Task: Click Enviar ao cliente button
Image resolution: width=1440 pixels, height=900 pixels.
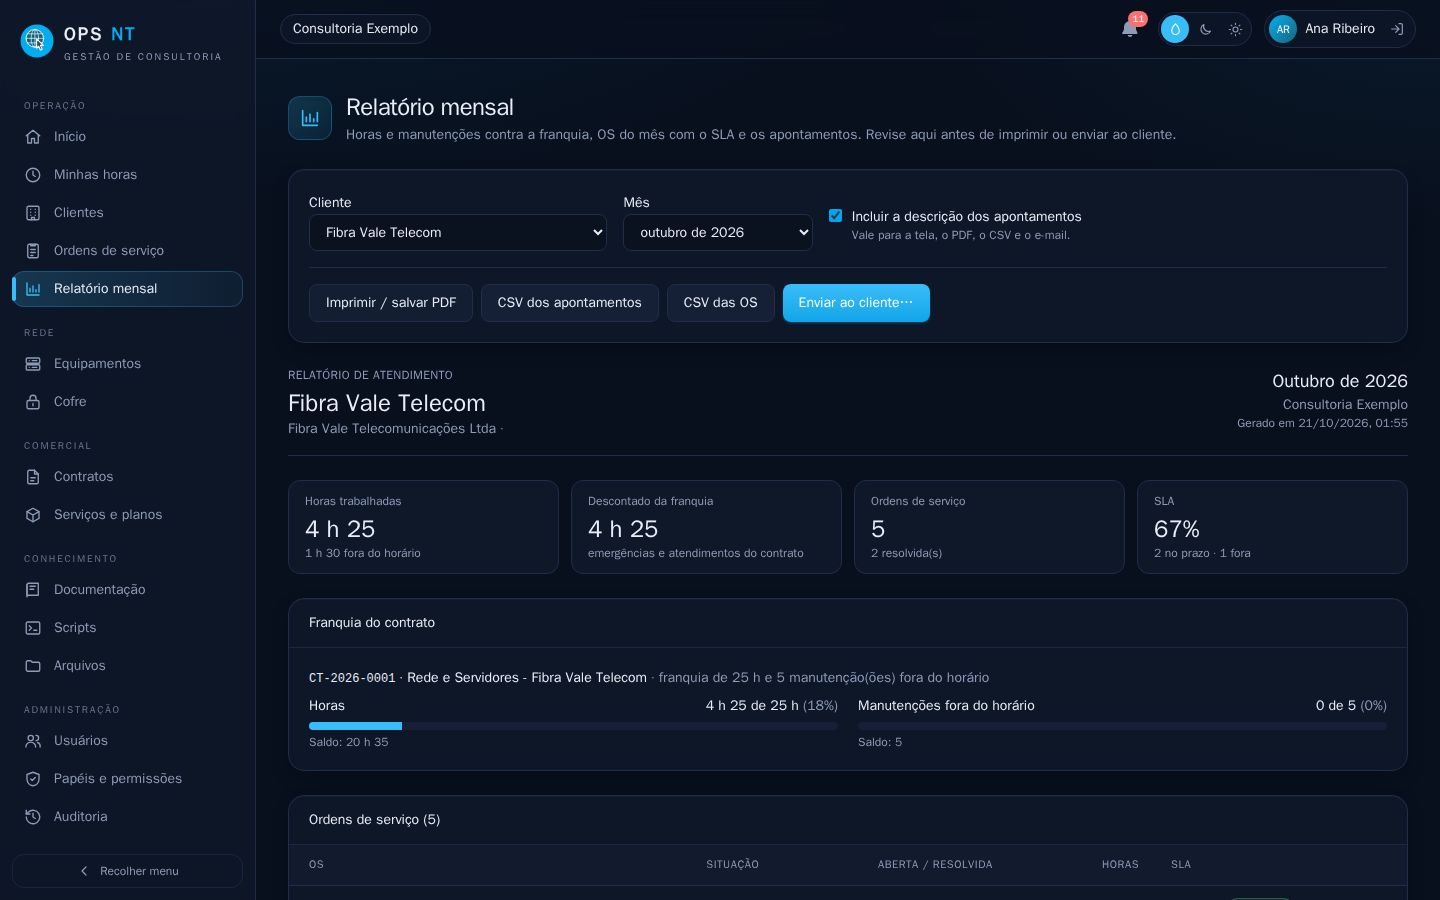Action: click(856, 303)
